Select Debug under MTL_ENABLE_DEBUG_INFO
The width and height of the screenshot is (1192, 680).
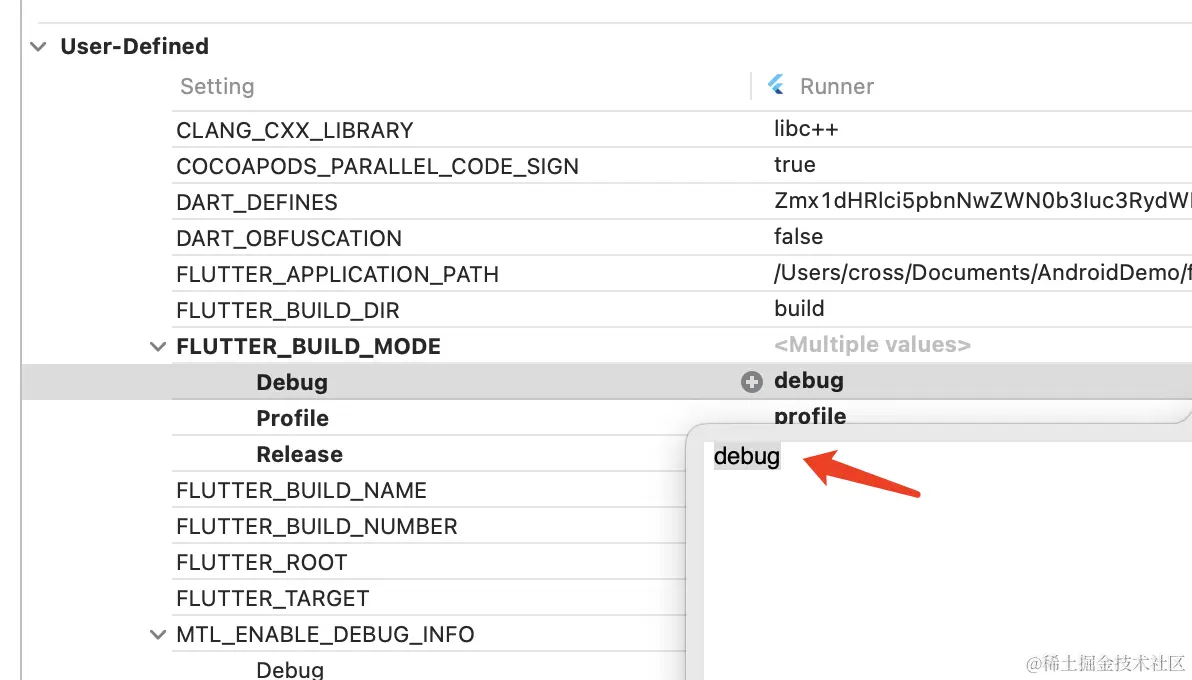click(x=290, y=669)
